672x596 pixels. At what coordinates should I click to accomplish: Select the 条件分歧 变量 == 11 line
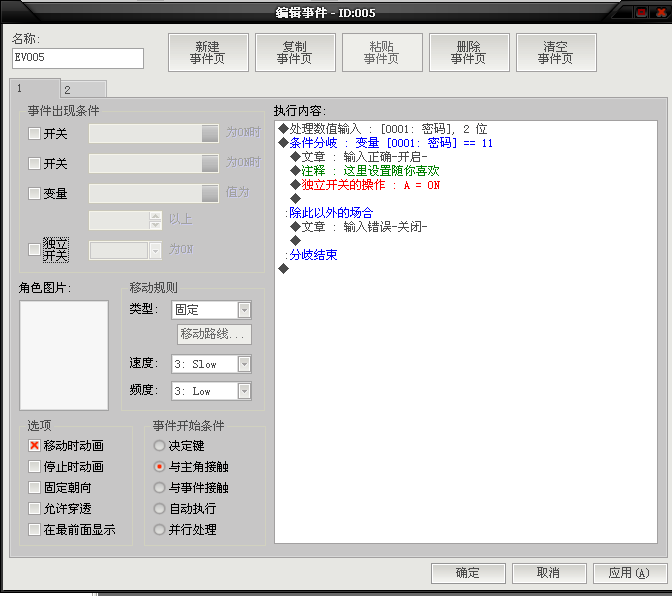[x=385, y=143]
